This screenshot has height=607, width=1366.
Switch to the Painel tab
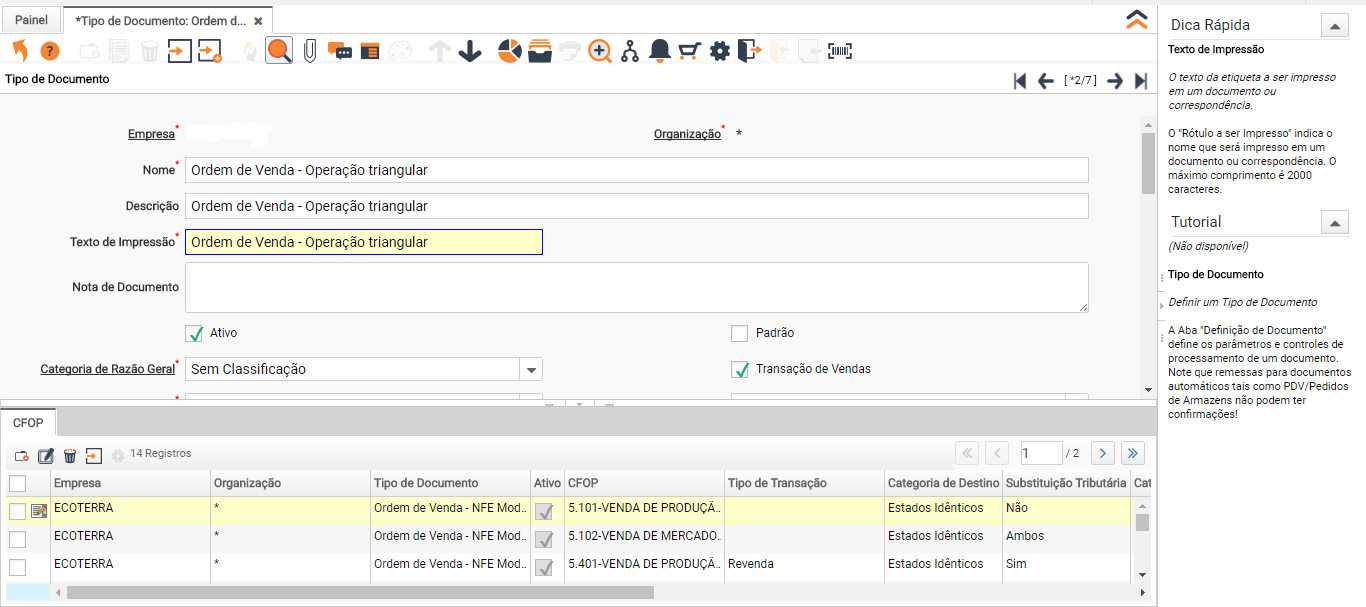point(31,20)
